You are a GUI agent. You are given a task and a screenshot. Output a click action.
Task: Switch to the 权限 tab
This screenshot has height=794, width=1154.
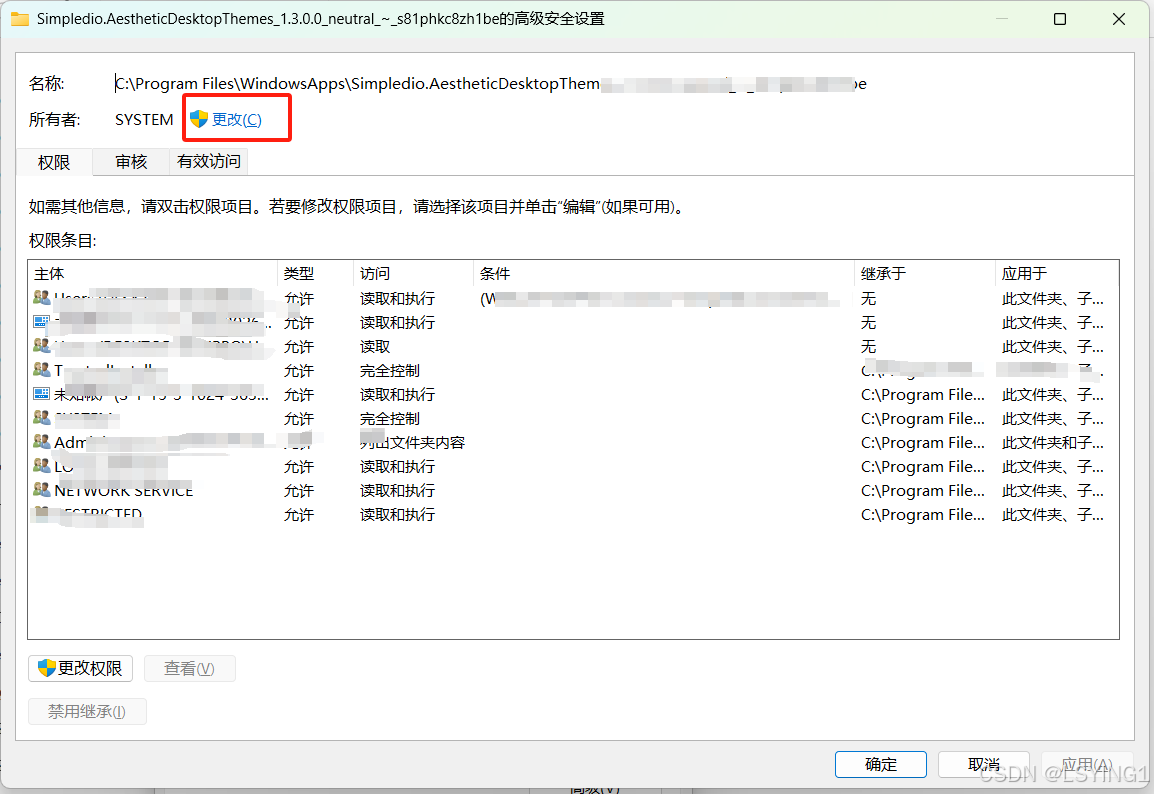54,162
